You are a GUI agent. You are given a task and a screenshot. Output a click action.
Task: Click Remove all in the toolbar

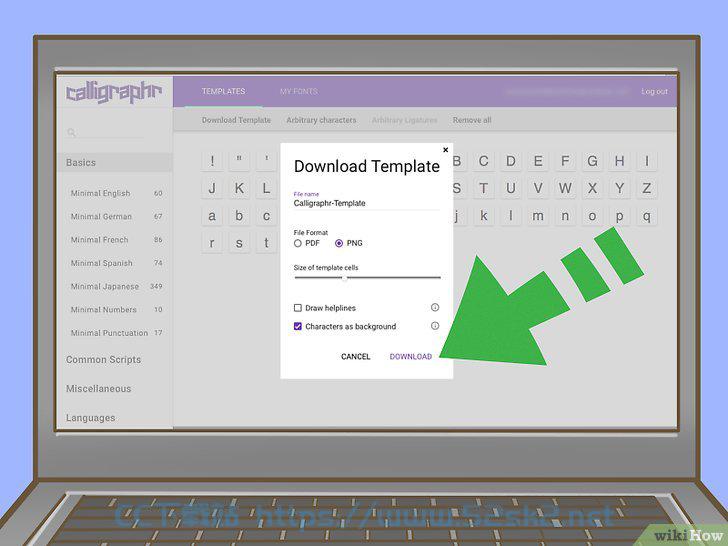pos(472,120)
